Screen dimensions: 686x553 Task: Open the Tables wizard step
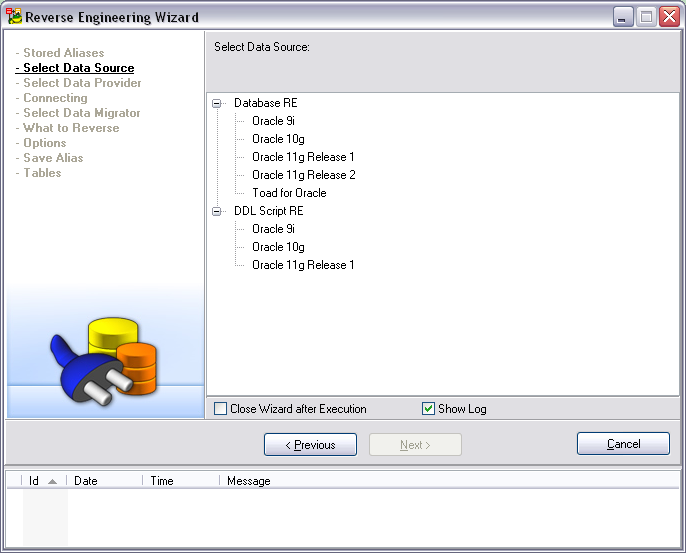coord(38,173)
